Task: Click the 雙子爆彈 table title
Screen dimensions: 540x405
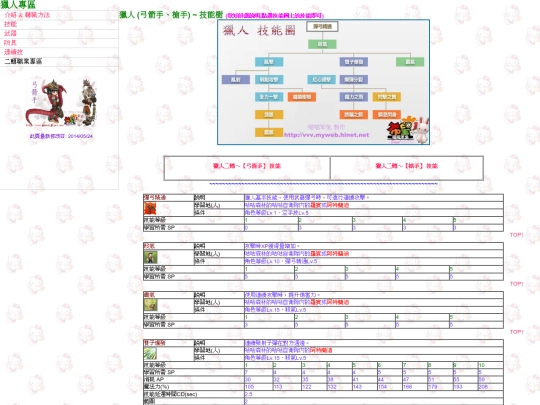Action: (x=155, y=343)
